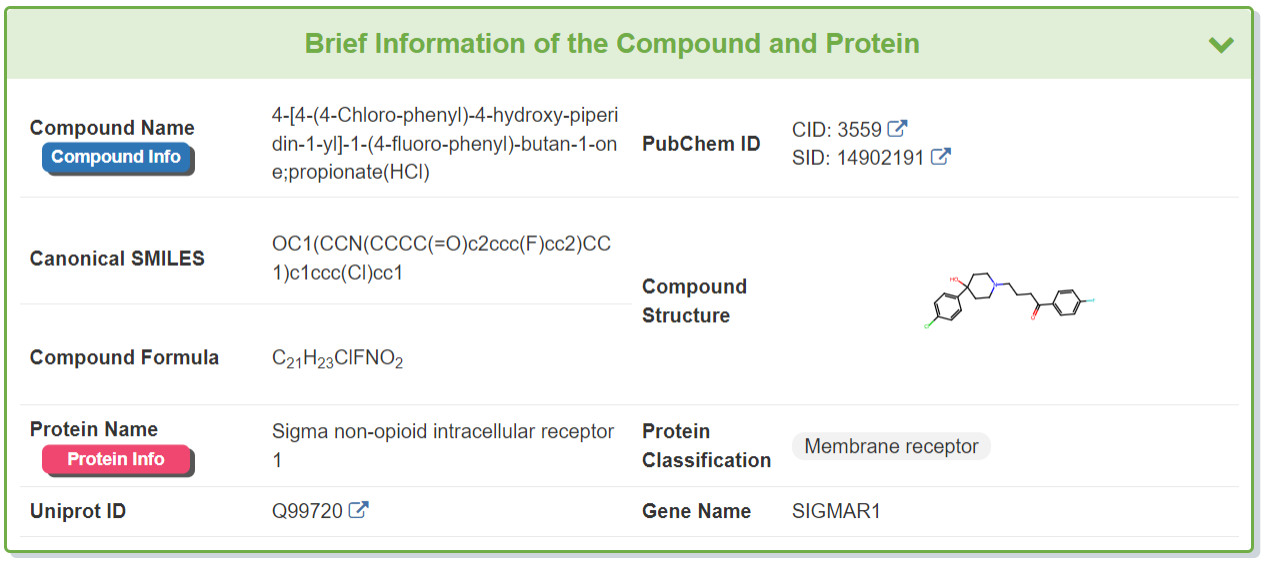This screenshot has width=1265, height=562.
Task: Click the Q99720 Uniprot ID value
Action: point(307,511)
